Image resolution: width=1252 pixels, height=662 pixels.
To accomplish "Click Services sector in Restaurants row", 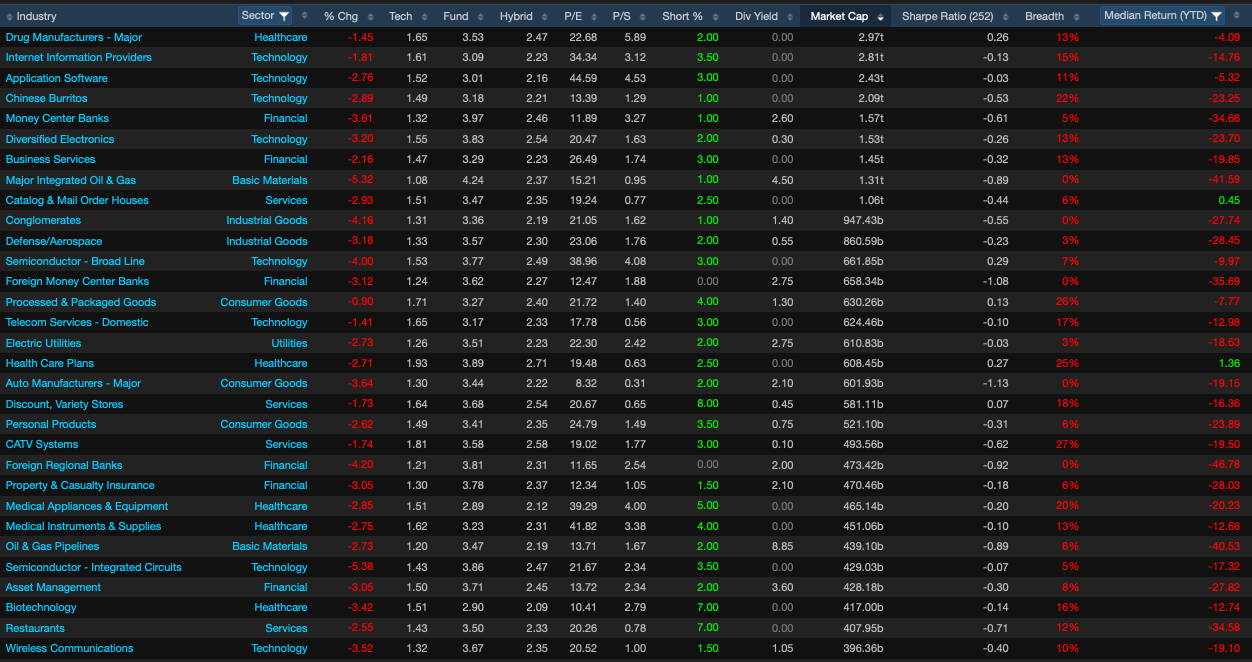I will tap(287, 628).
